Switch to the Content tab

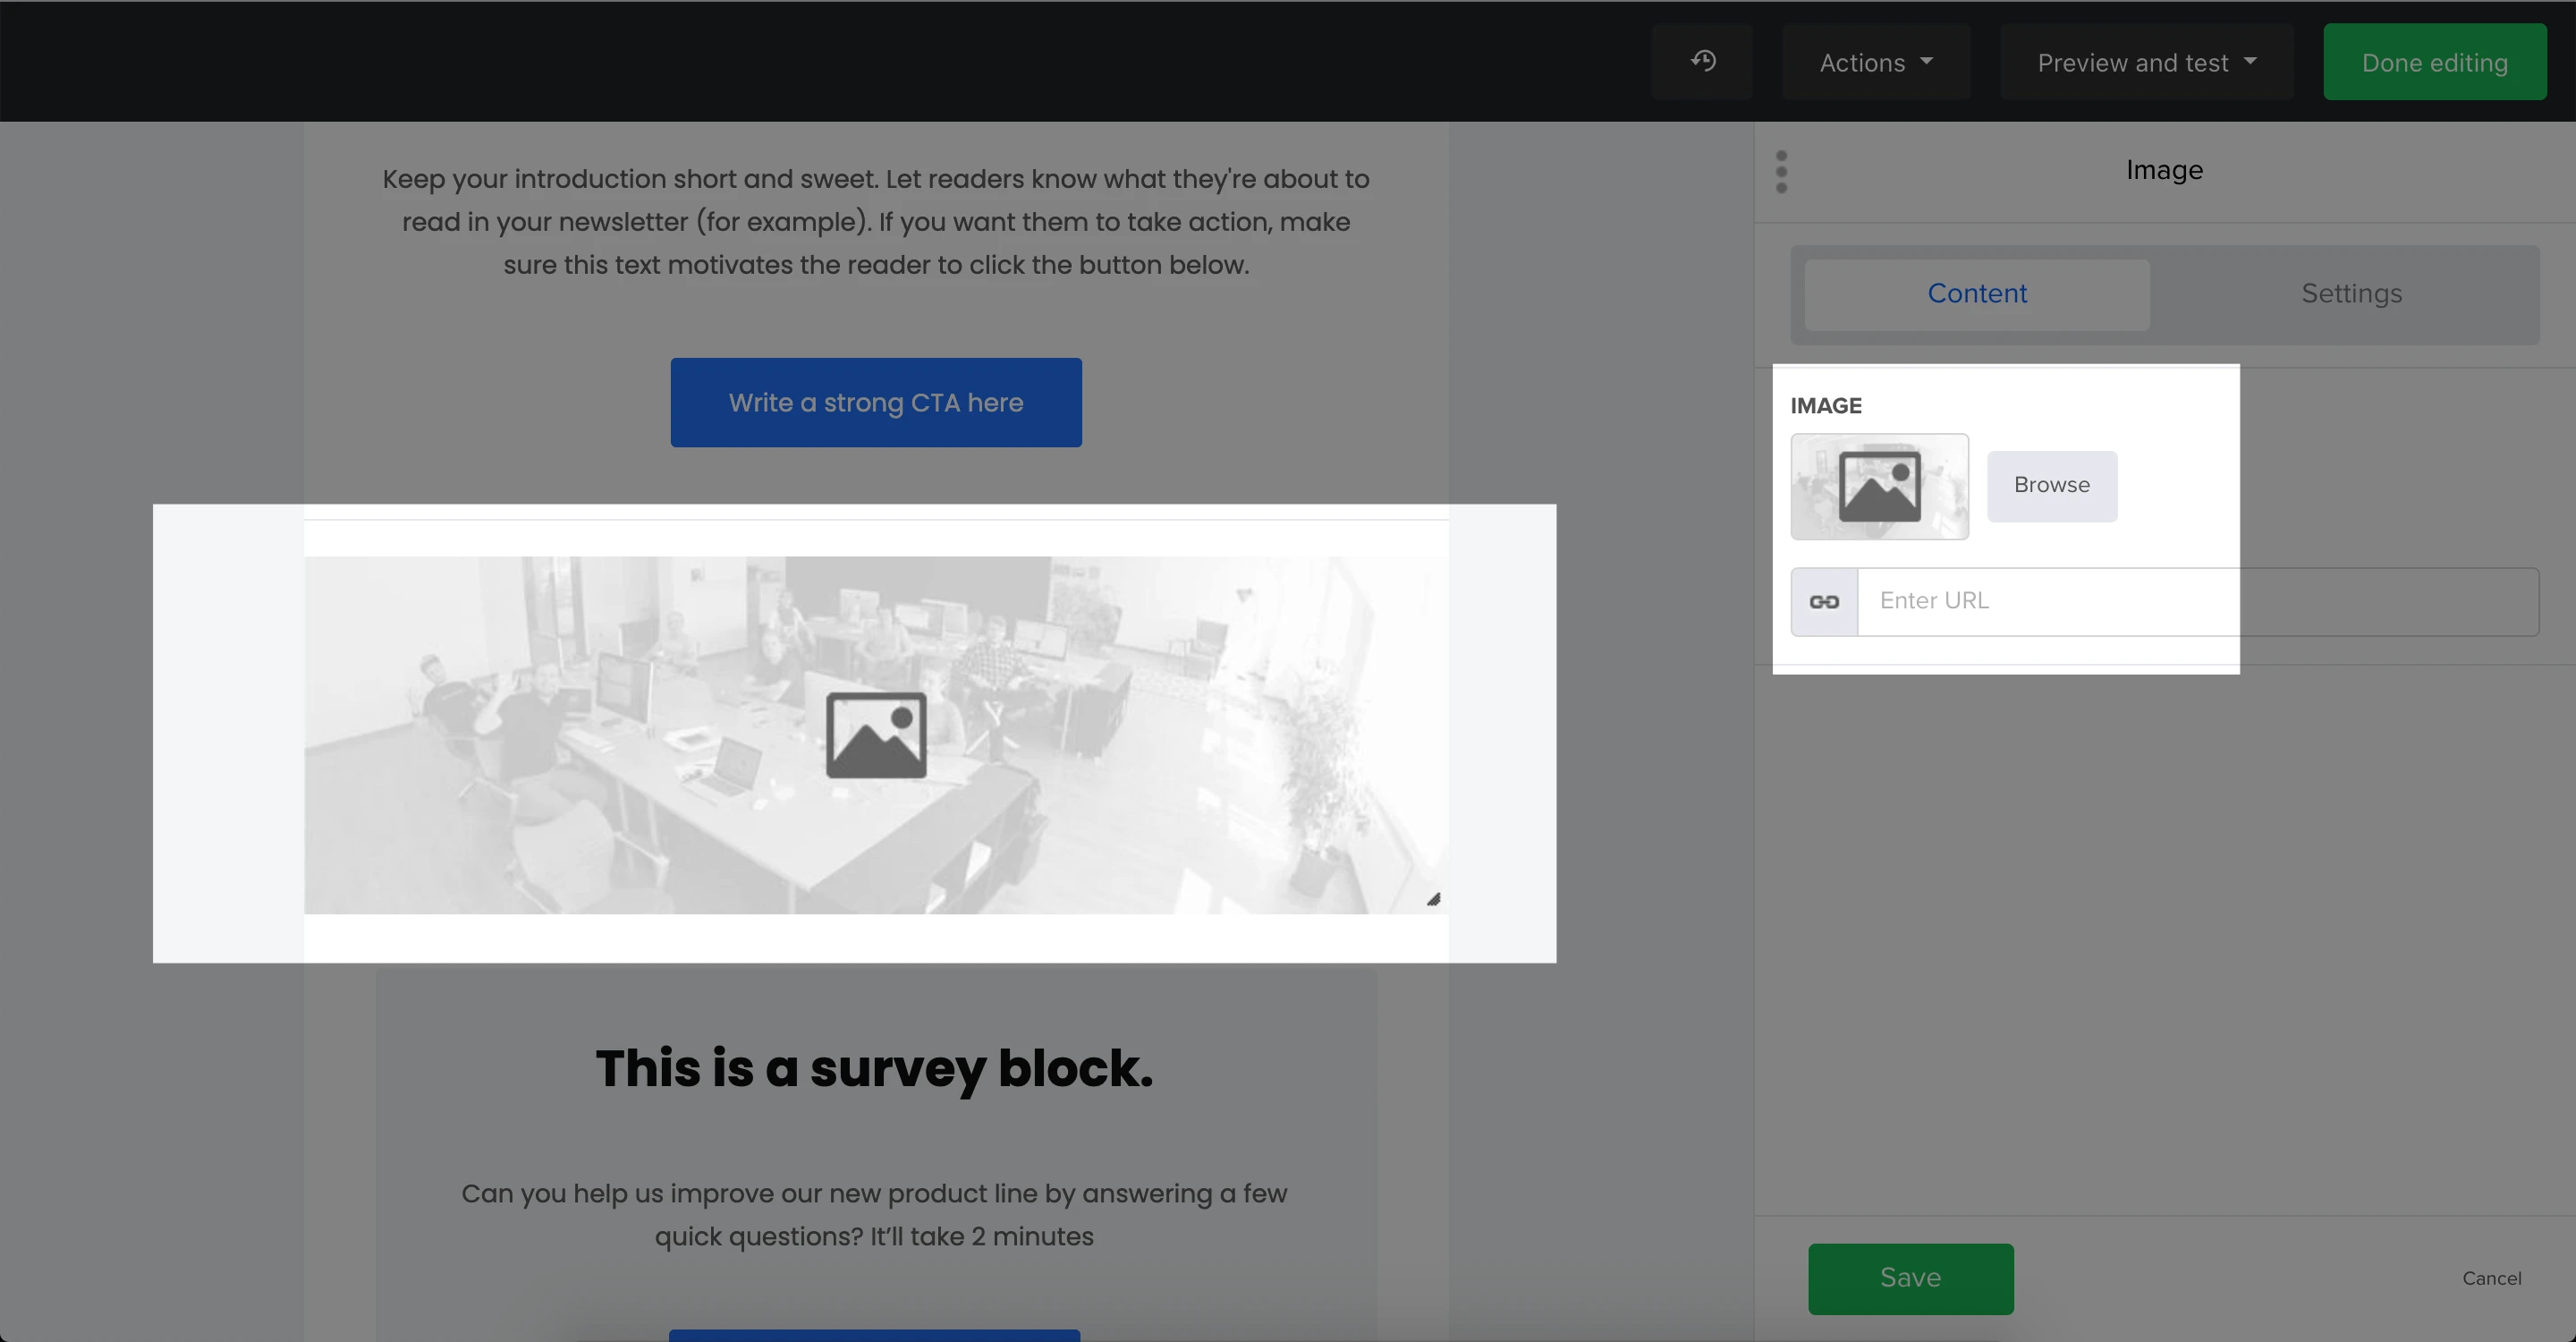pos(1977,294)
